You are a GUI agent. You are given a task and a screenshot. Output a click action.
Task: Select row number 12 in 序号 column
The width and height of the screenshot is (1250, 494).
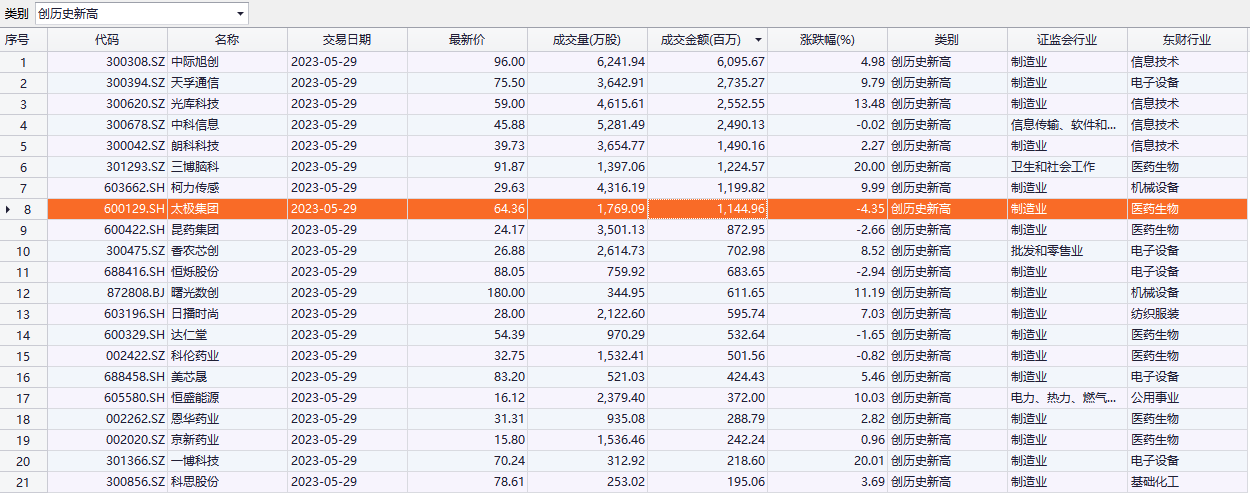tap(25, 293)
